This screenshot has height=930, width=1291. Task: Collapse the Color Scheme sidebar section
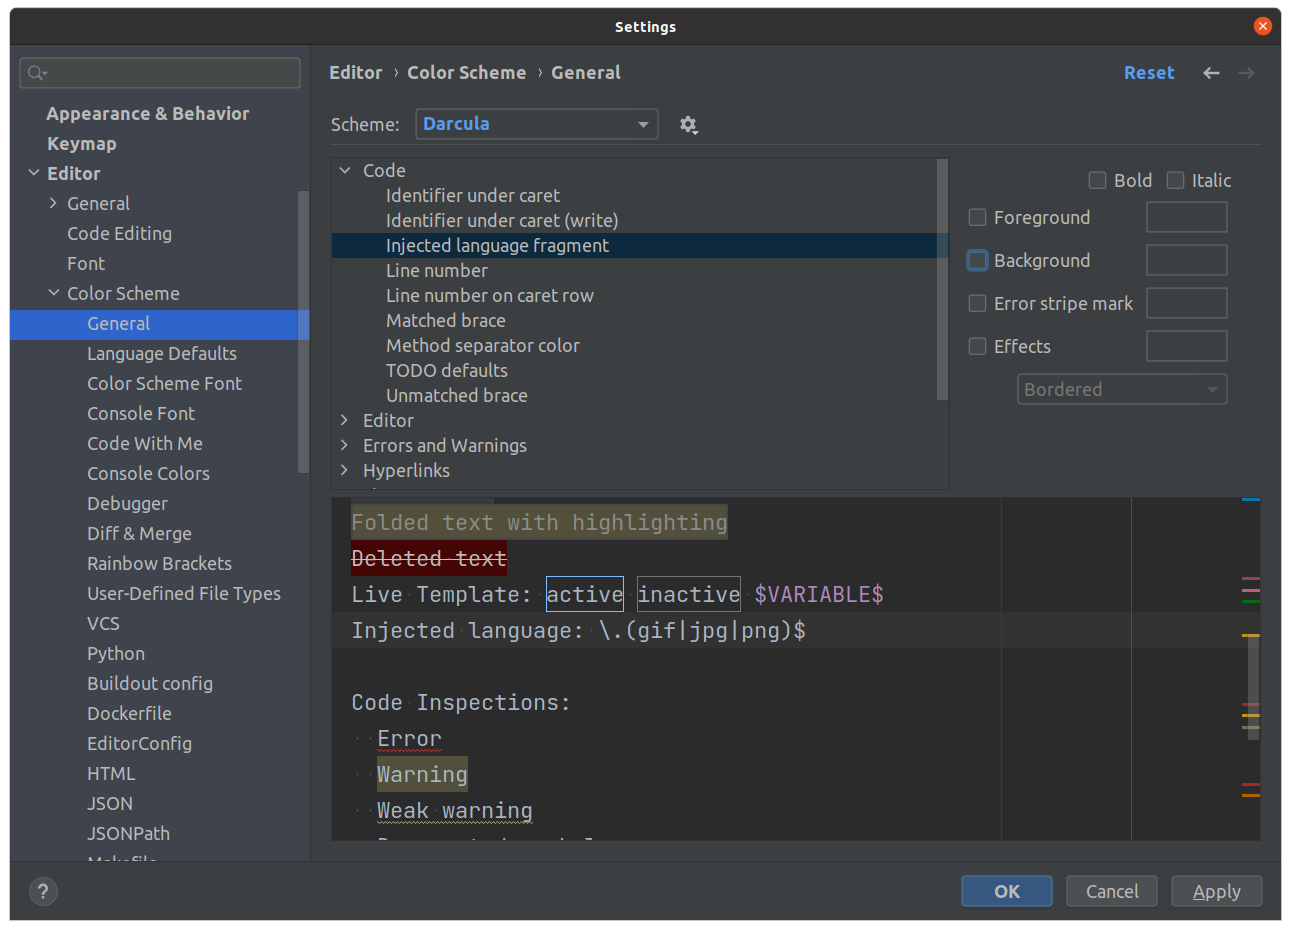pyautogui.click(x=54, y=293)
